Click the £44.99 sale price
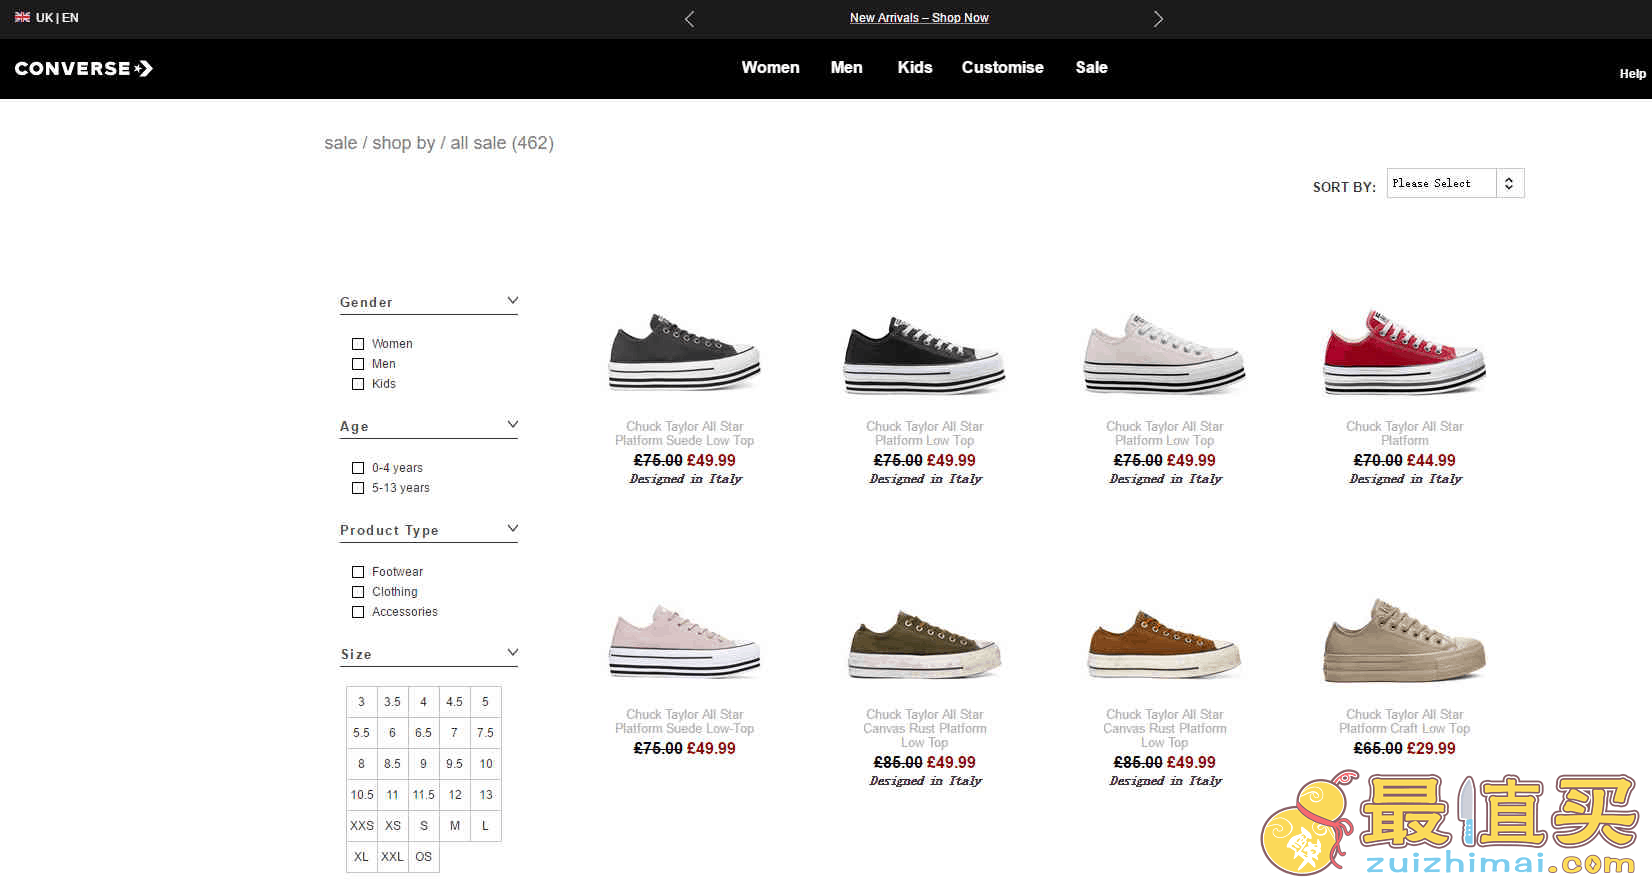This screenshot has height=883, width=1652. pyautogui.click(x=1431, y=460)
